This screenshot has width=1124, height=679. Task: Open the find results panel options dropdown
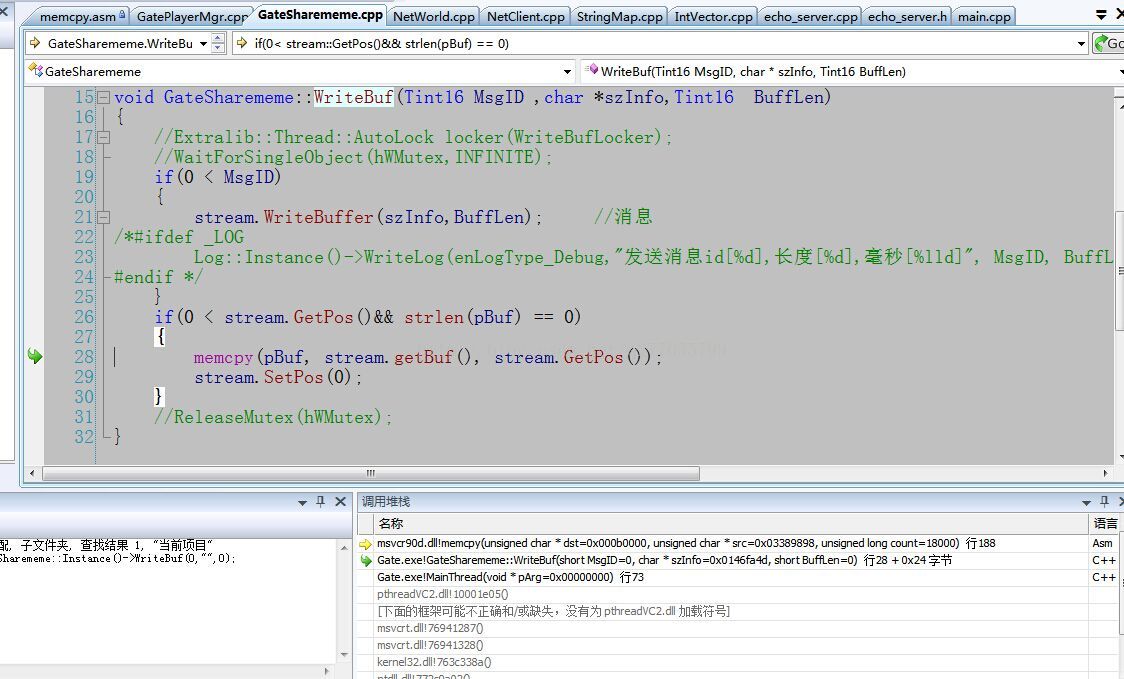302,503
